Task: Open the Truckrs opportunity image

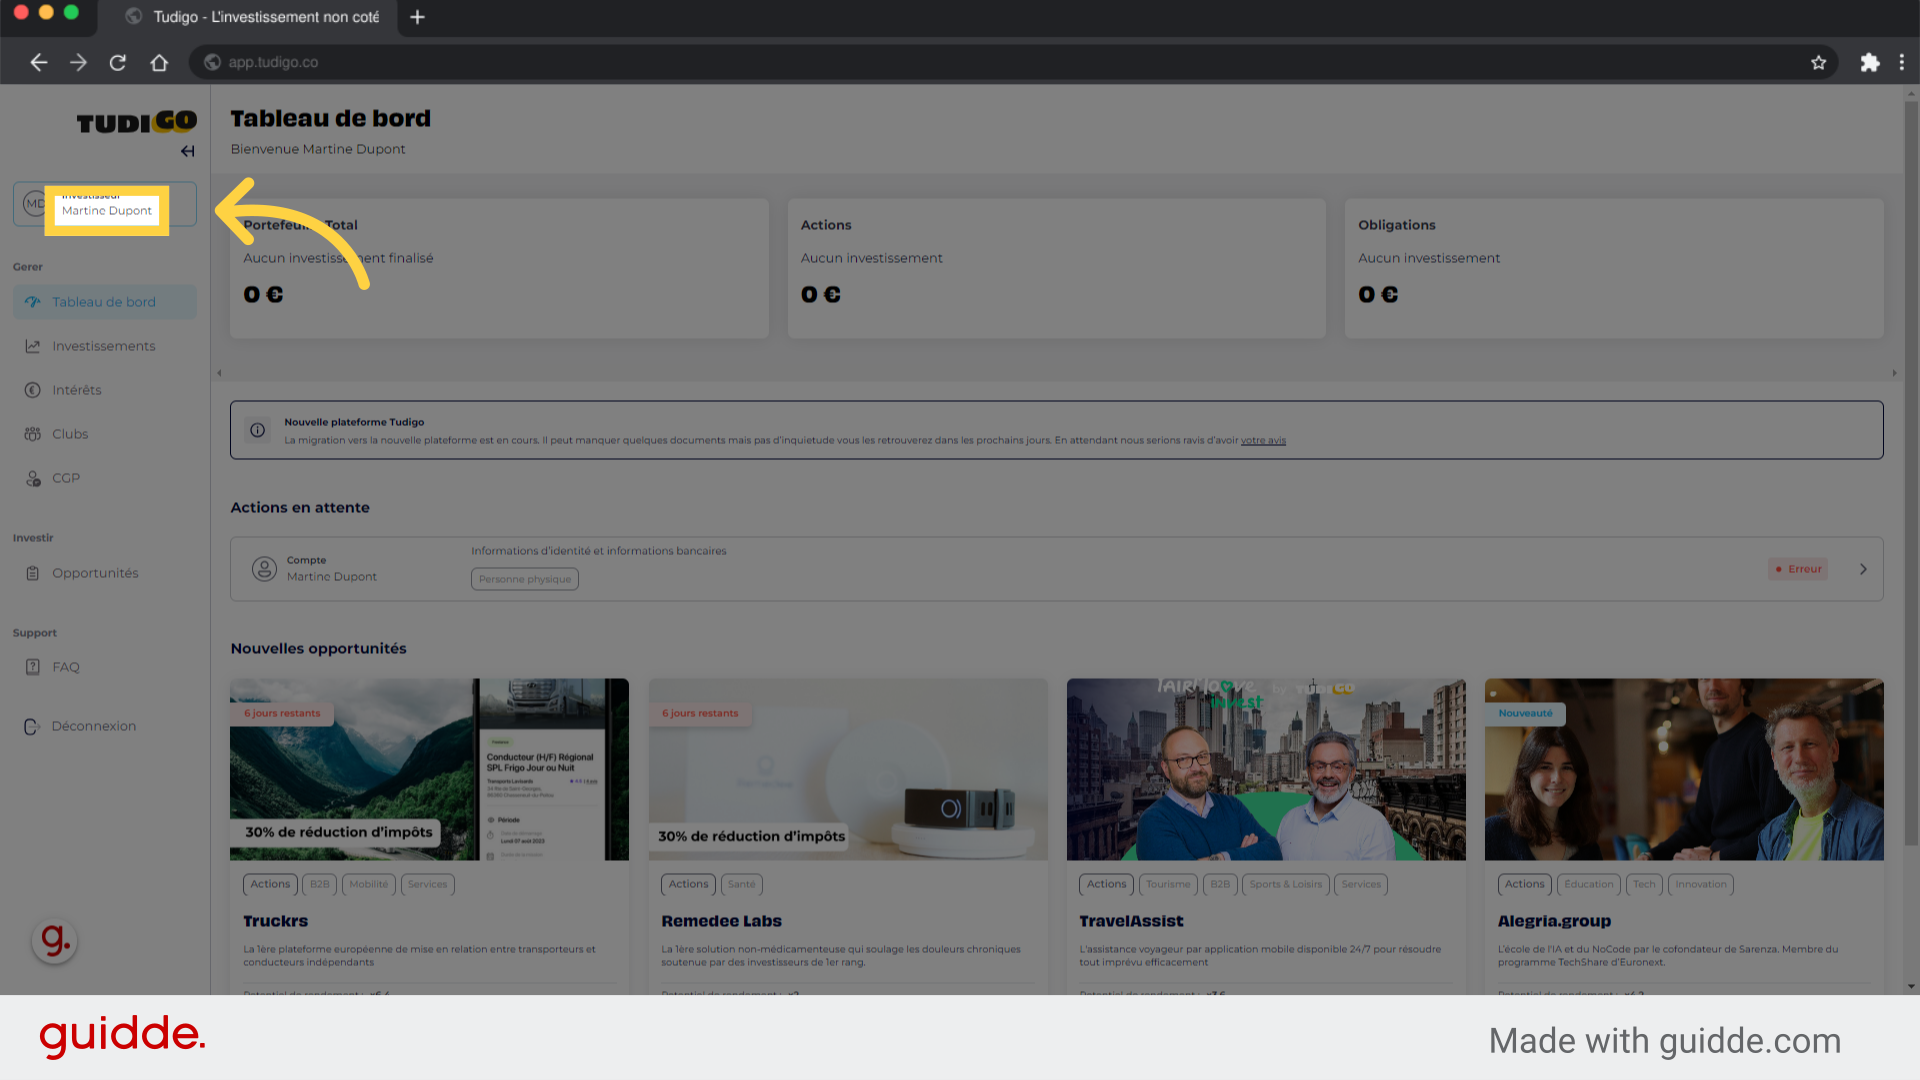Action: [x=429, y=769]
